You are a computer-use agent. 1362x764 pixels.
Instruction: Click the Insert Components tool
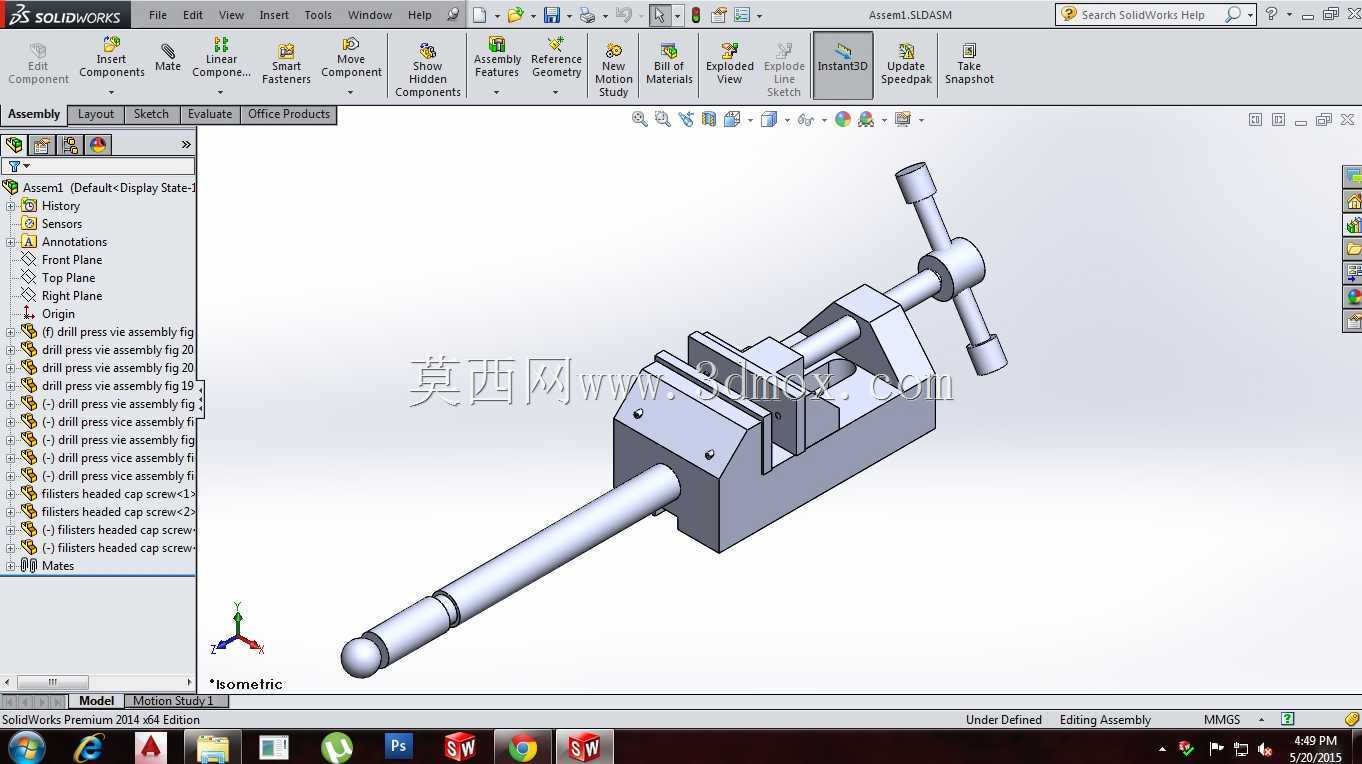pos(111,58)
